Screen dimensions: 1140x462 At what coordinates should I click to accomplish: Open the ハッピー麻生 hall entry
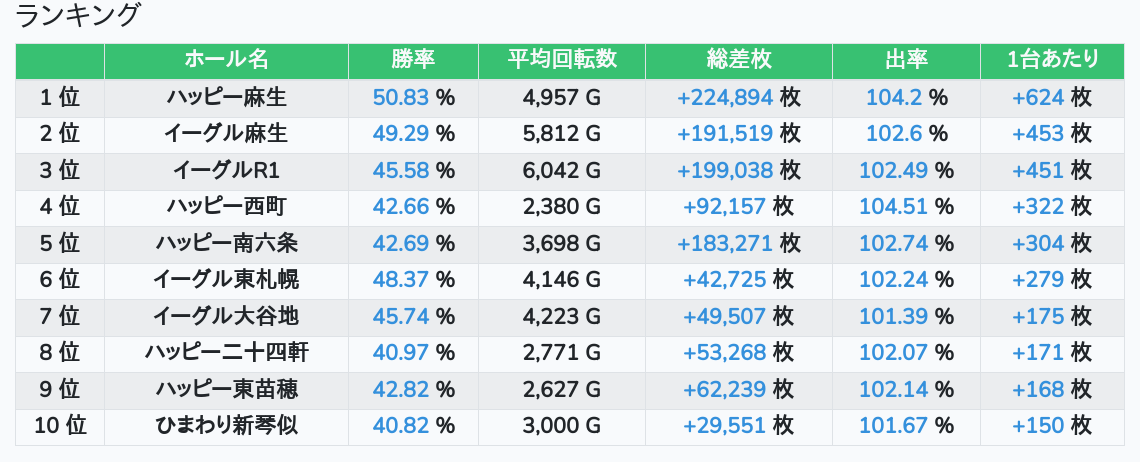226,98
